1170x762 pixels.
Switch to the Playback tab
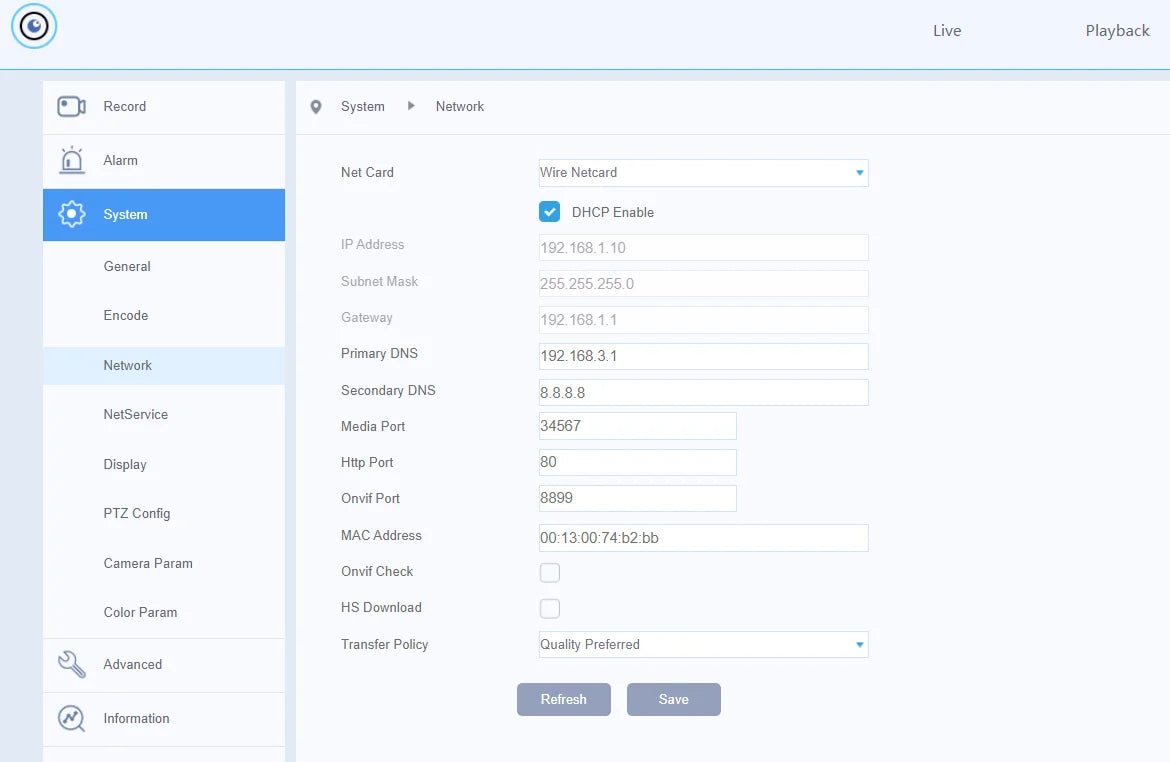coord(1117,31)
